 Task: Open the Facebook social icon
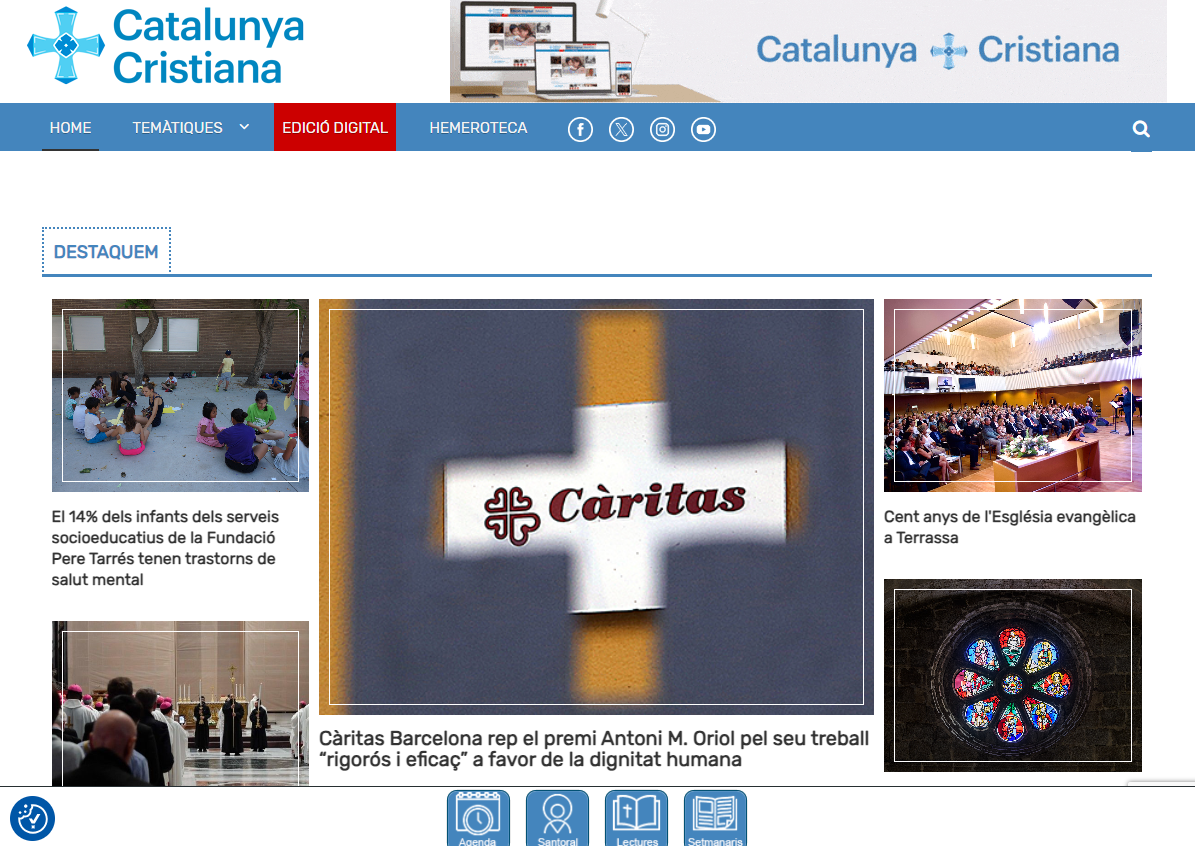pyautogui.click(x=580, y=130)
